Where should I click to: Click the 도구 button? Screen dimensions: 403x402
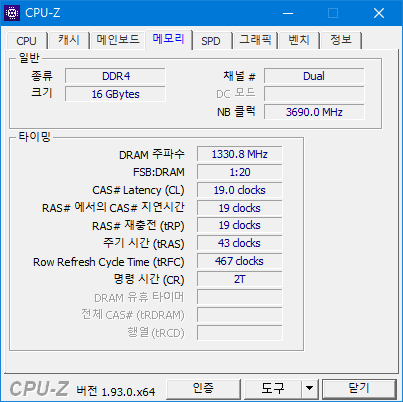point(273,388)
